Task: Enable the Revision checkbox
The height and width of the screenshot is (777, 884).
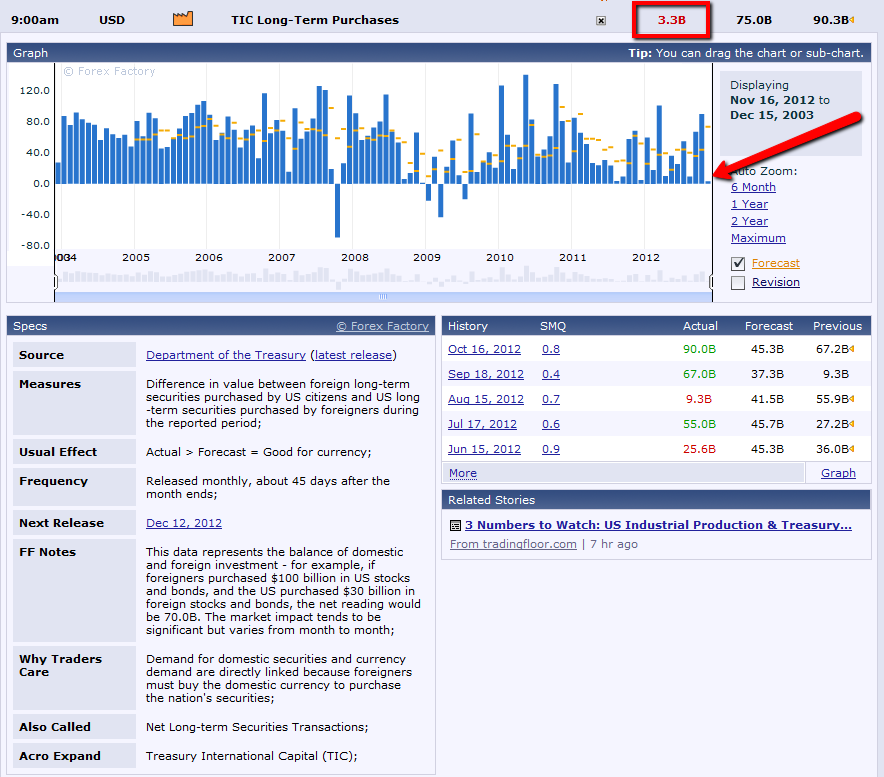Action: click(738, 282)
